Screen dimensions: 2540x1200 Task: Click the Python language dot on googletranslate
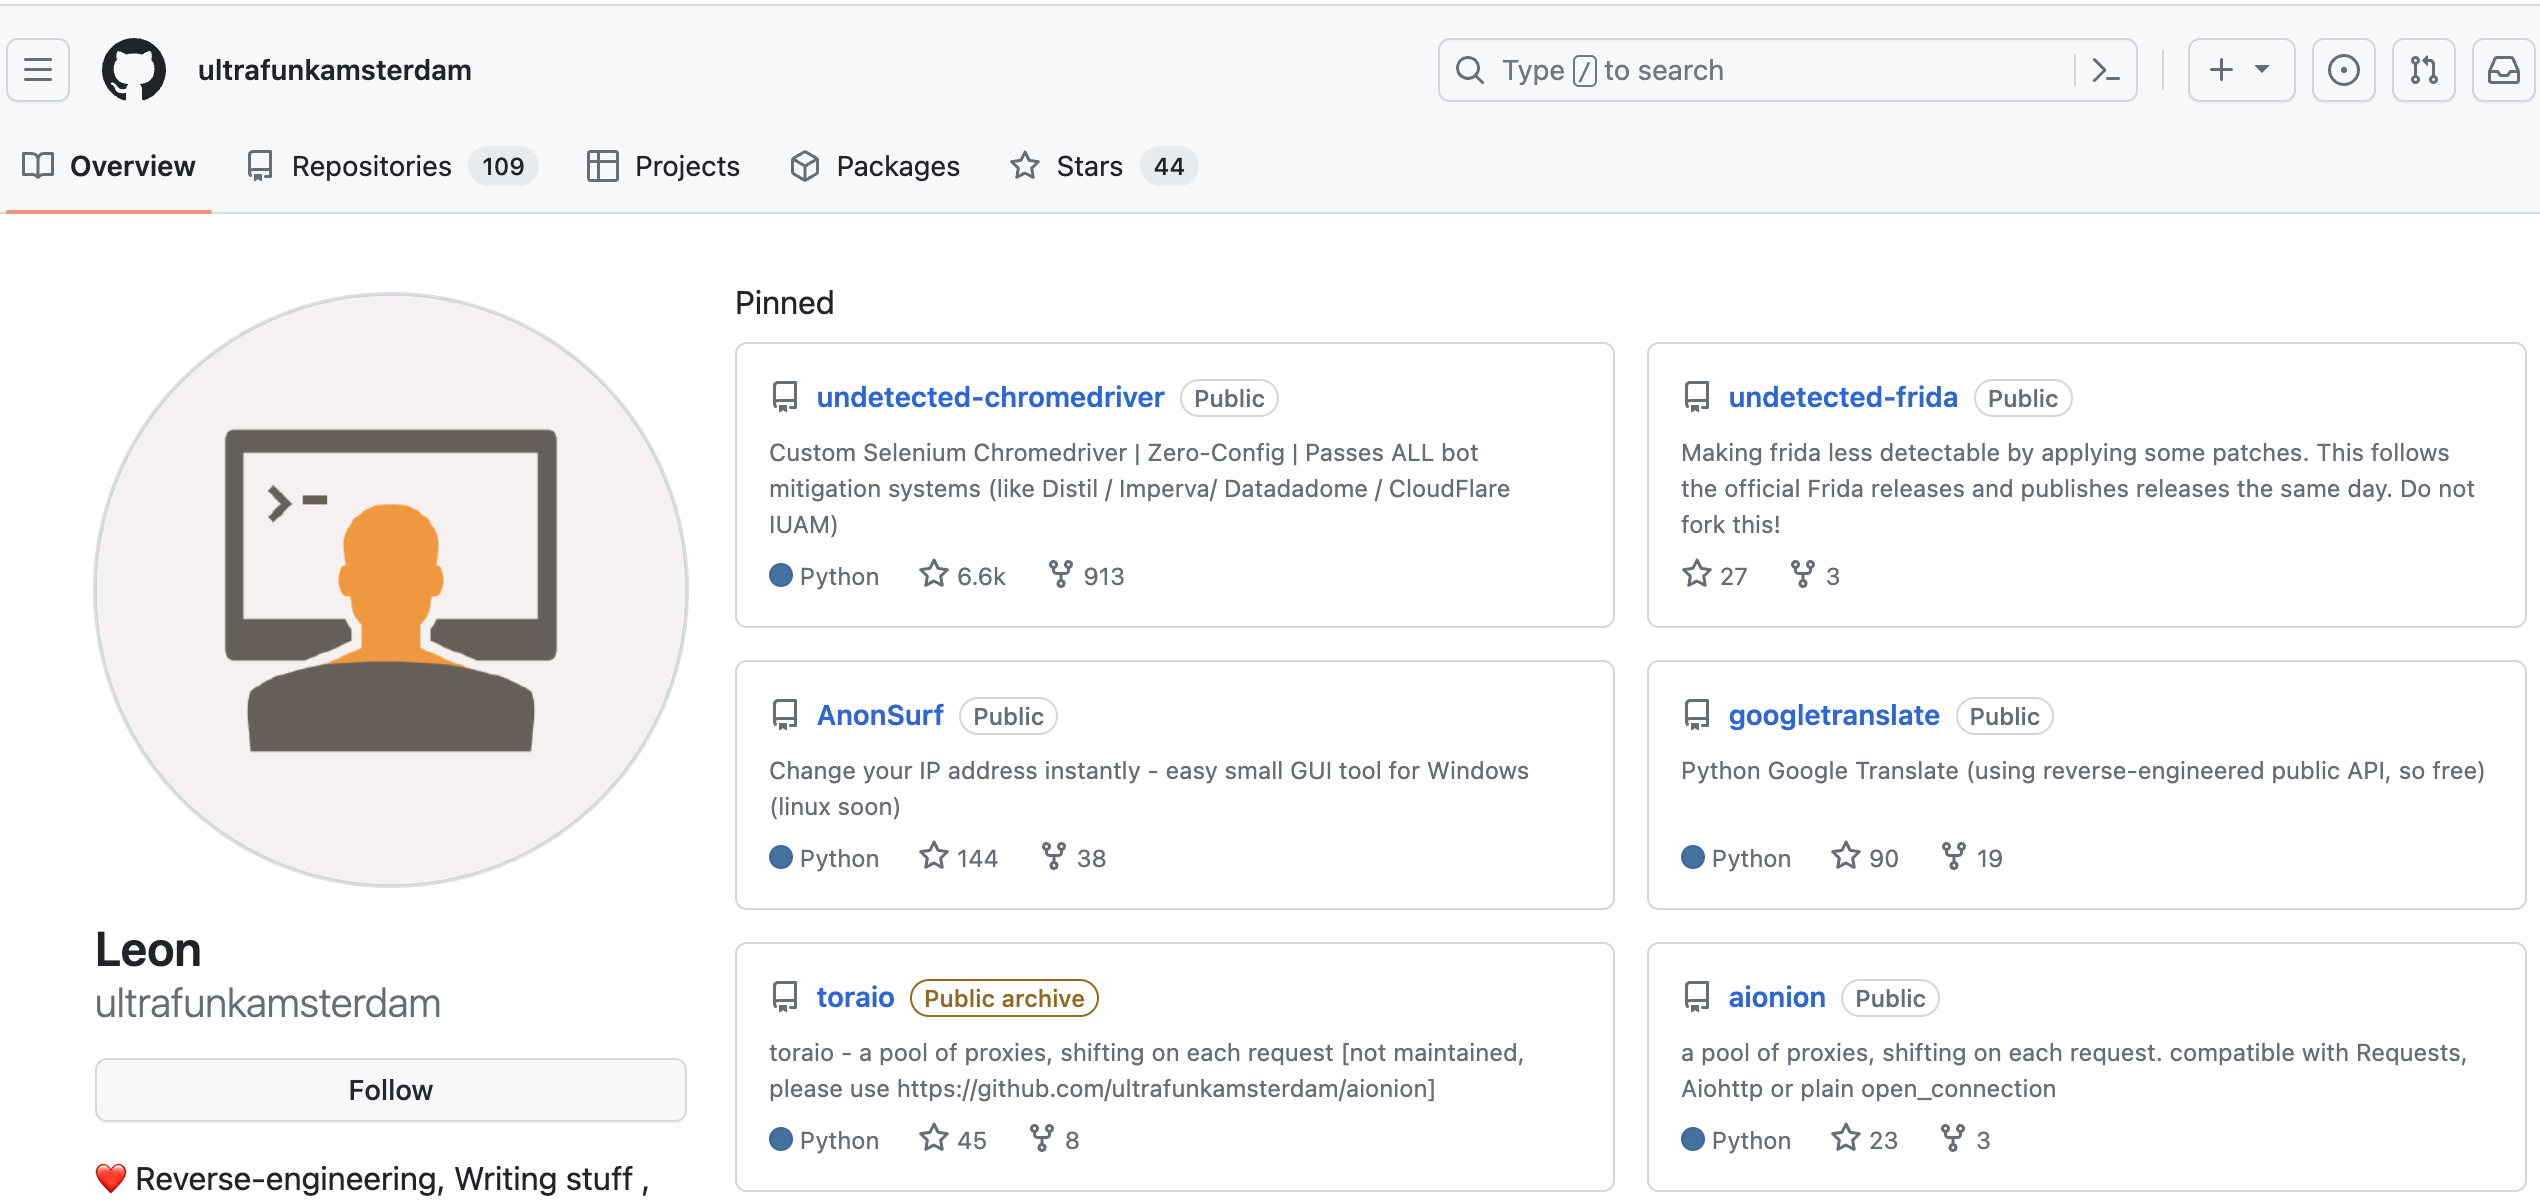pos(1693,858)
